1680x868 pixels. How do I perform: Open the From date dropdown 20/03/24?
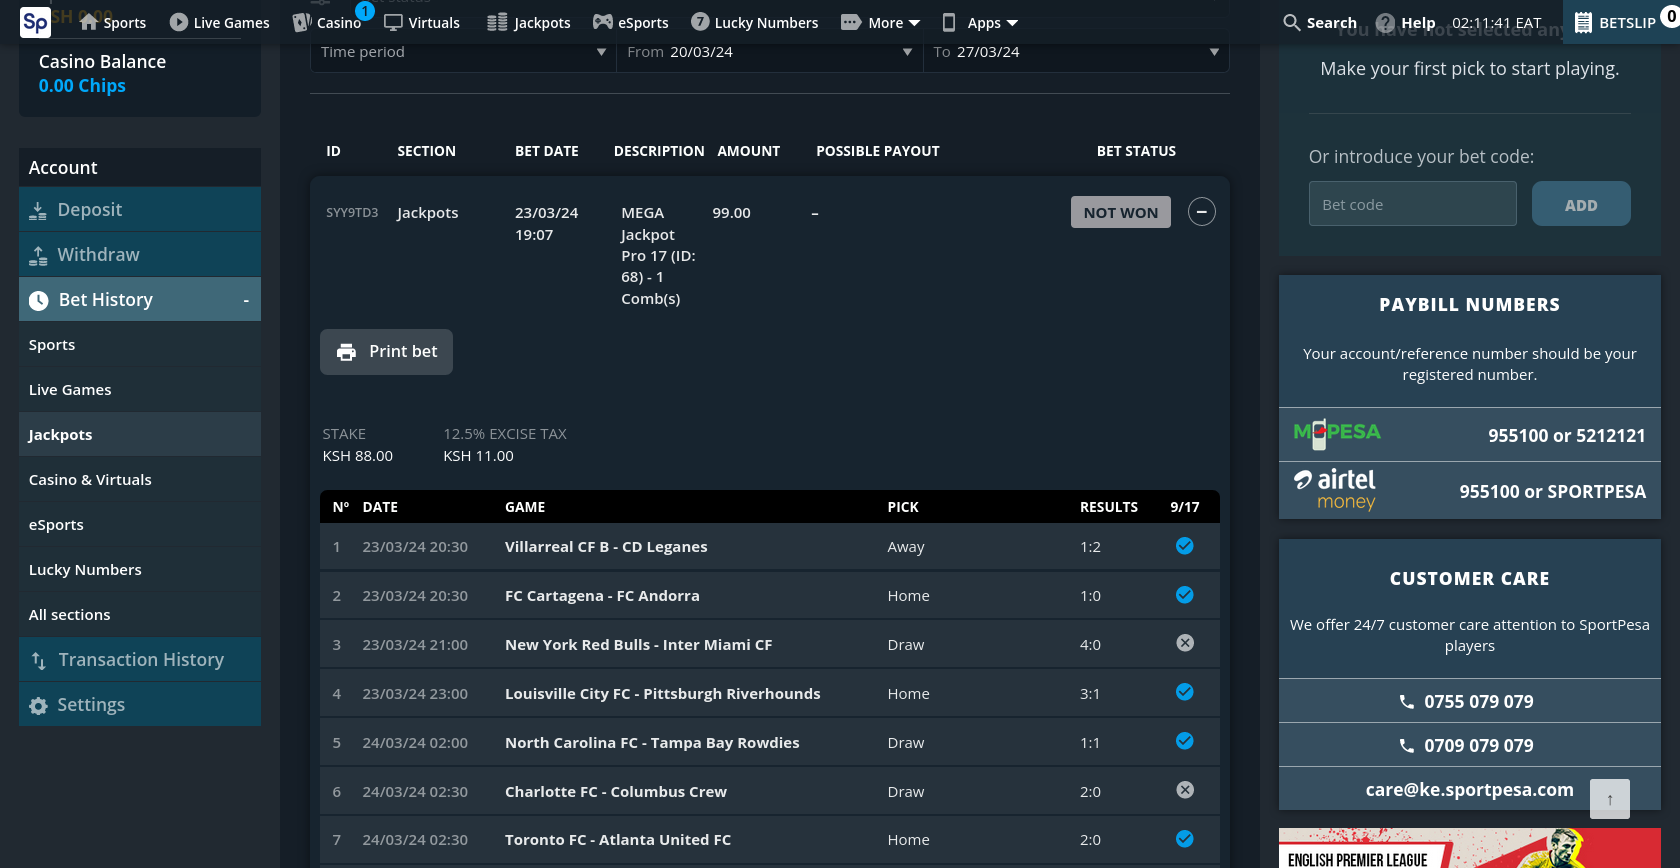(769, 52)
